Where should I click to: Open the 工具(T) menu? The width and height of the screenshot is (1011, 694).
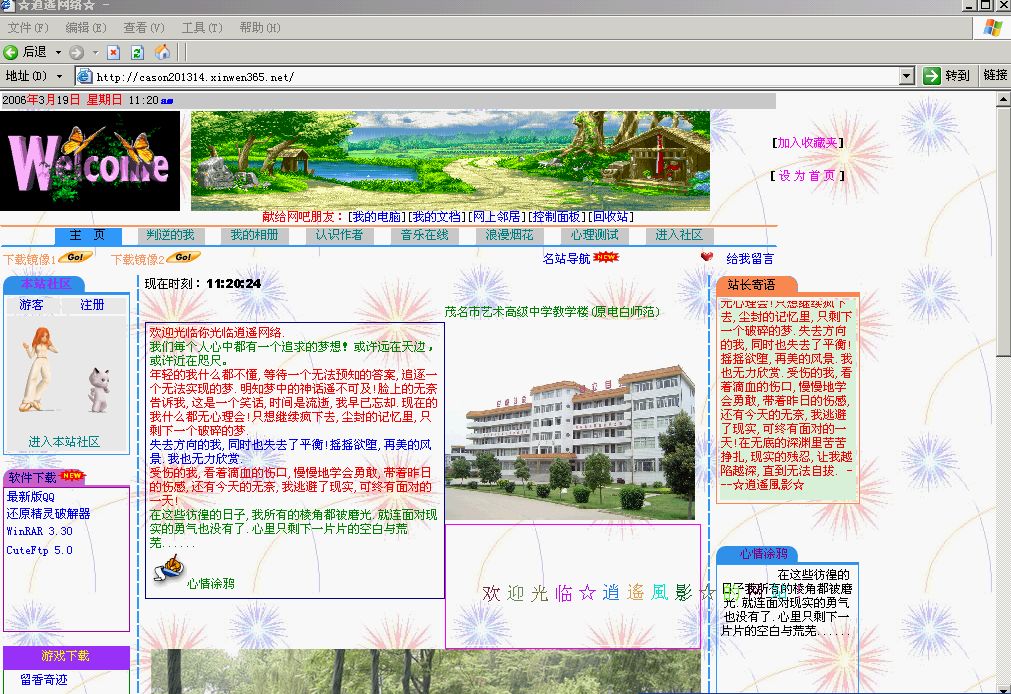click(201, 28)
